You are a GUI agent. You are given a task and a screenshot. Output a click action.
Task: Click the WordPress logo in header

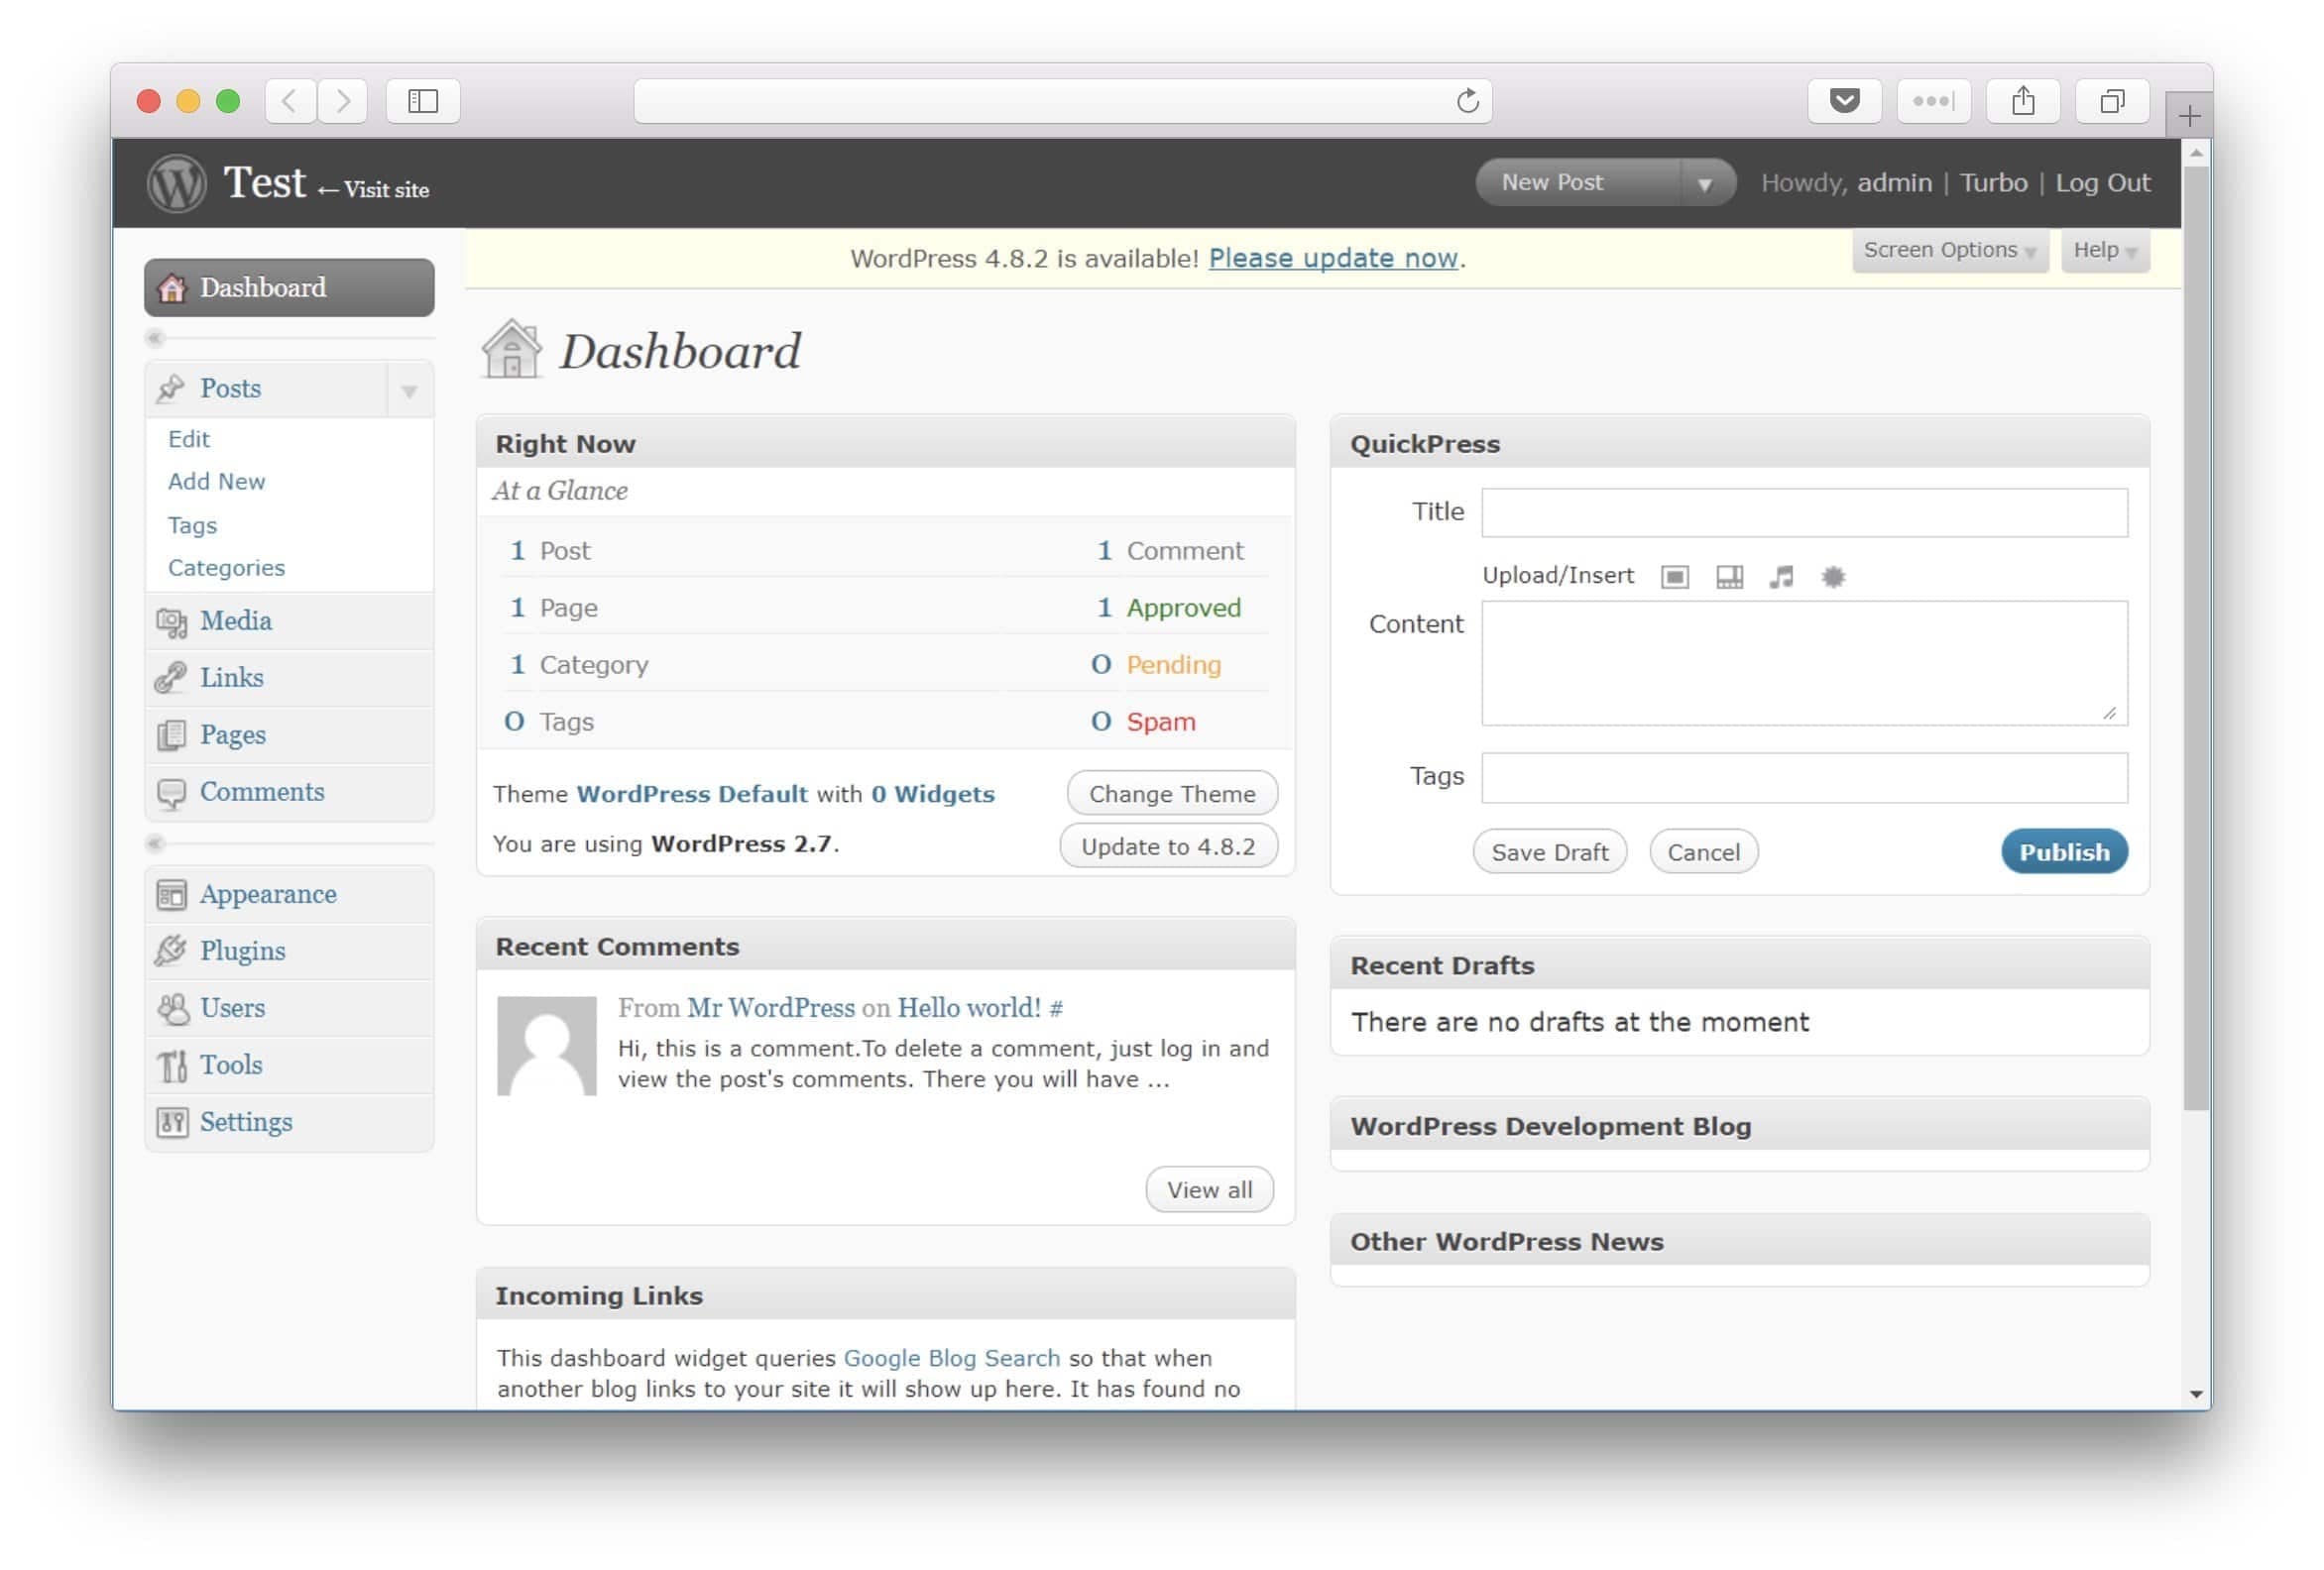[176, 183]
